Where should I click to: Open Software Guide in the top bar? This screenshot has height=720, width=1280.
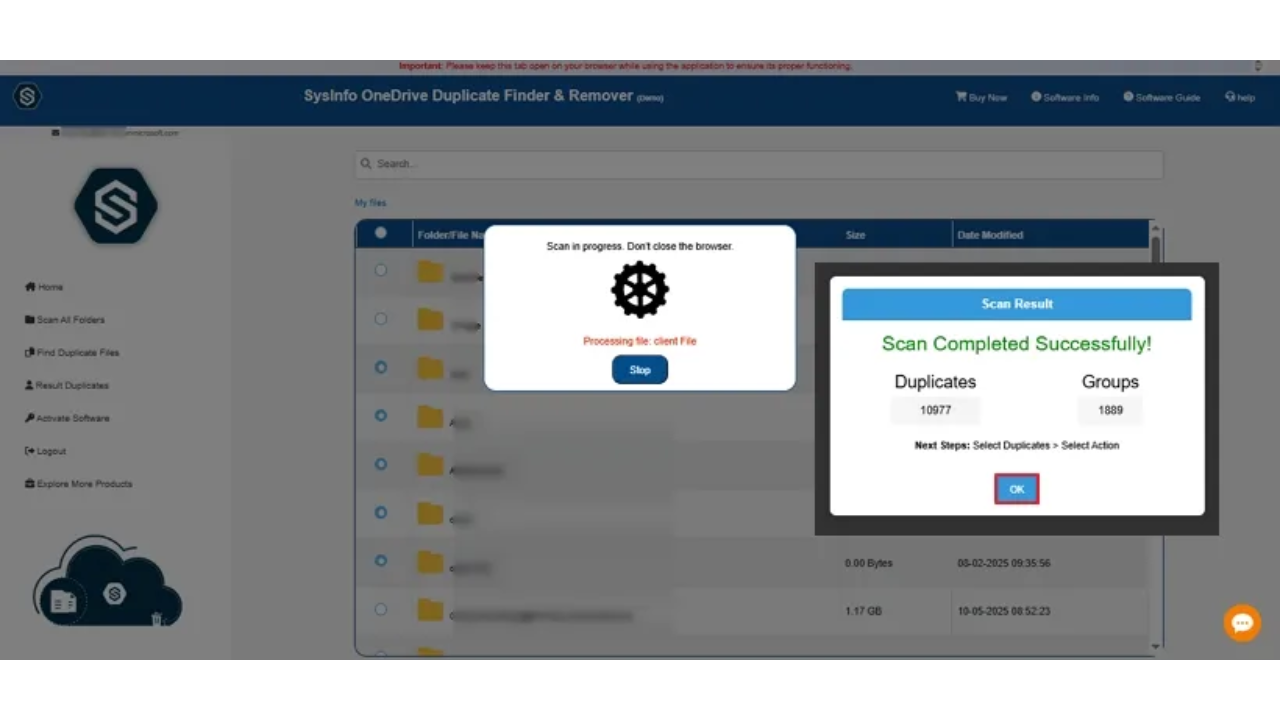[x=1161, y=98]
